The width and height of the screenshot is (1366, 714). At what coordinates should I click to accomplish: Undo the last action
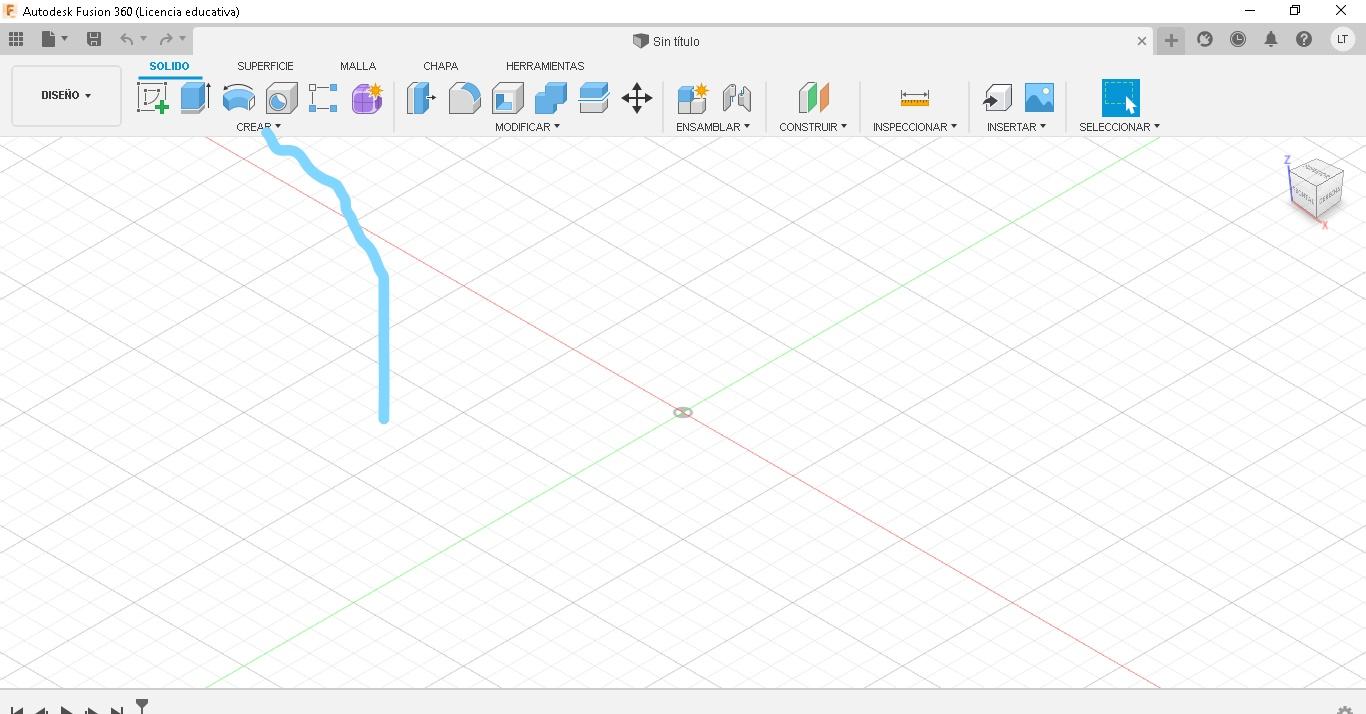pyautogui.click(x=127, y=39)
